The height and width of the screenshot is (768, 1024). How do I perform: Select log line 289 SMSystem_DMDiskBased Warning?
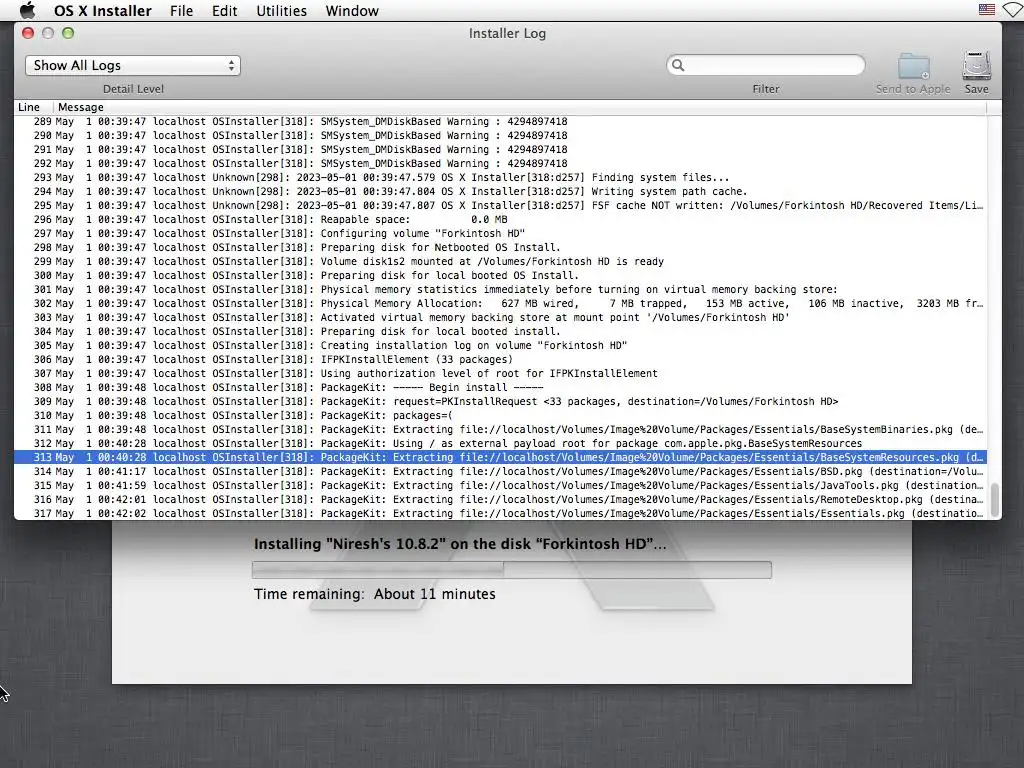500,121
